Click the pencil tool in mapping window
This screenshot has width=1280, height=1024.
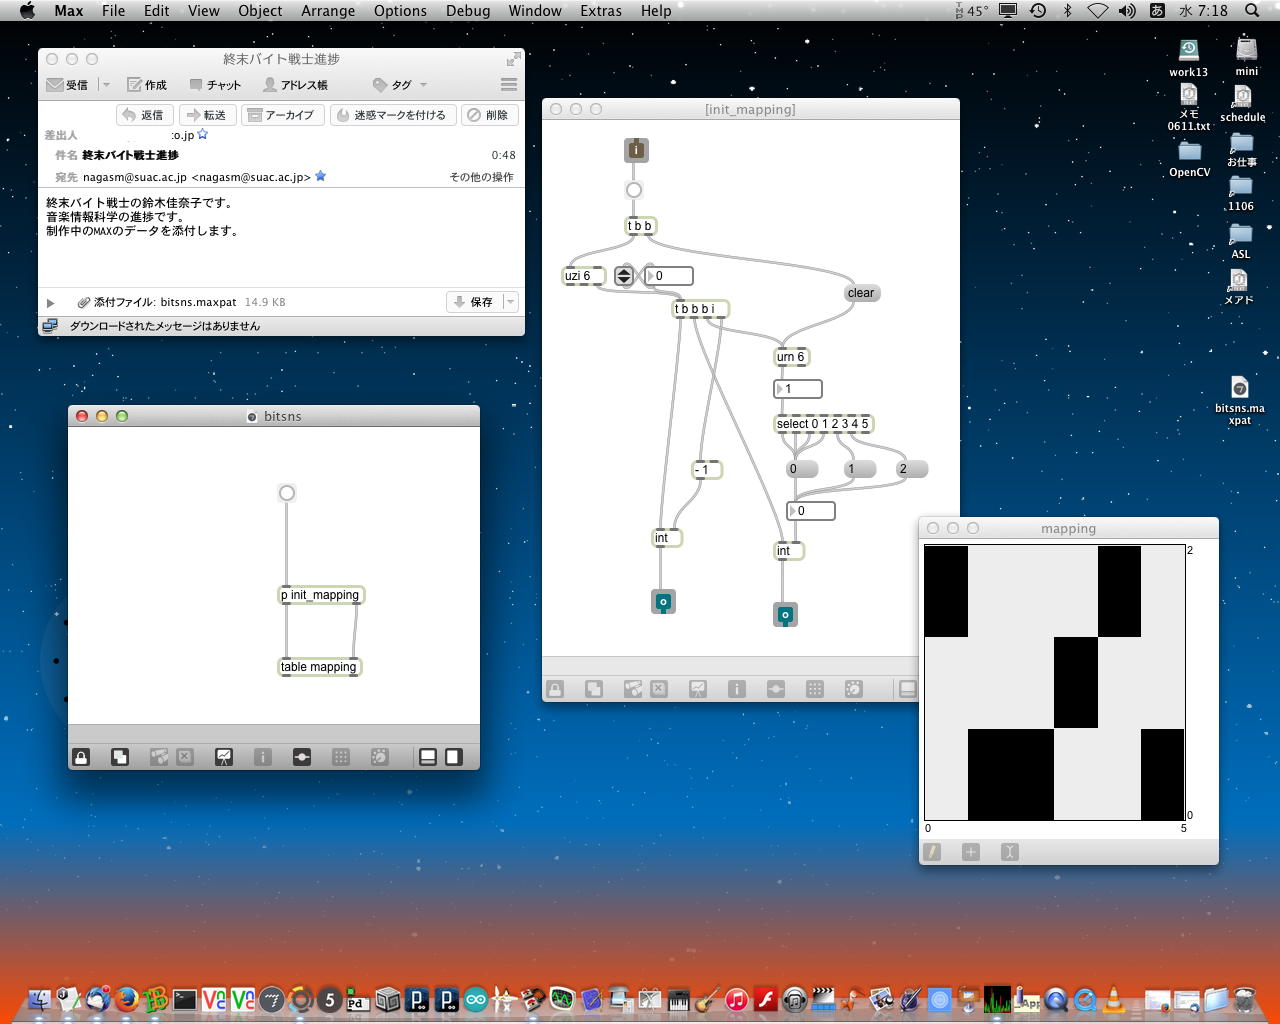pos(932,852)
